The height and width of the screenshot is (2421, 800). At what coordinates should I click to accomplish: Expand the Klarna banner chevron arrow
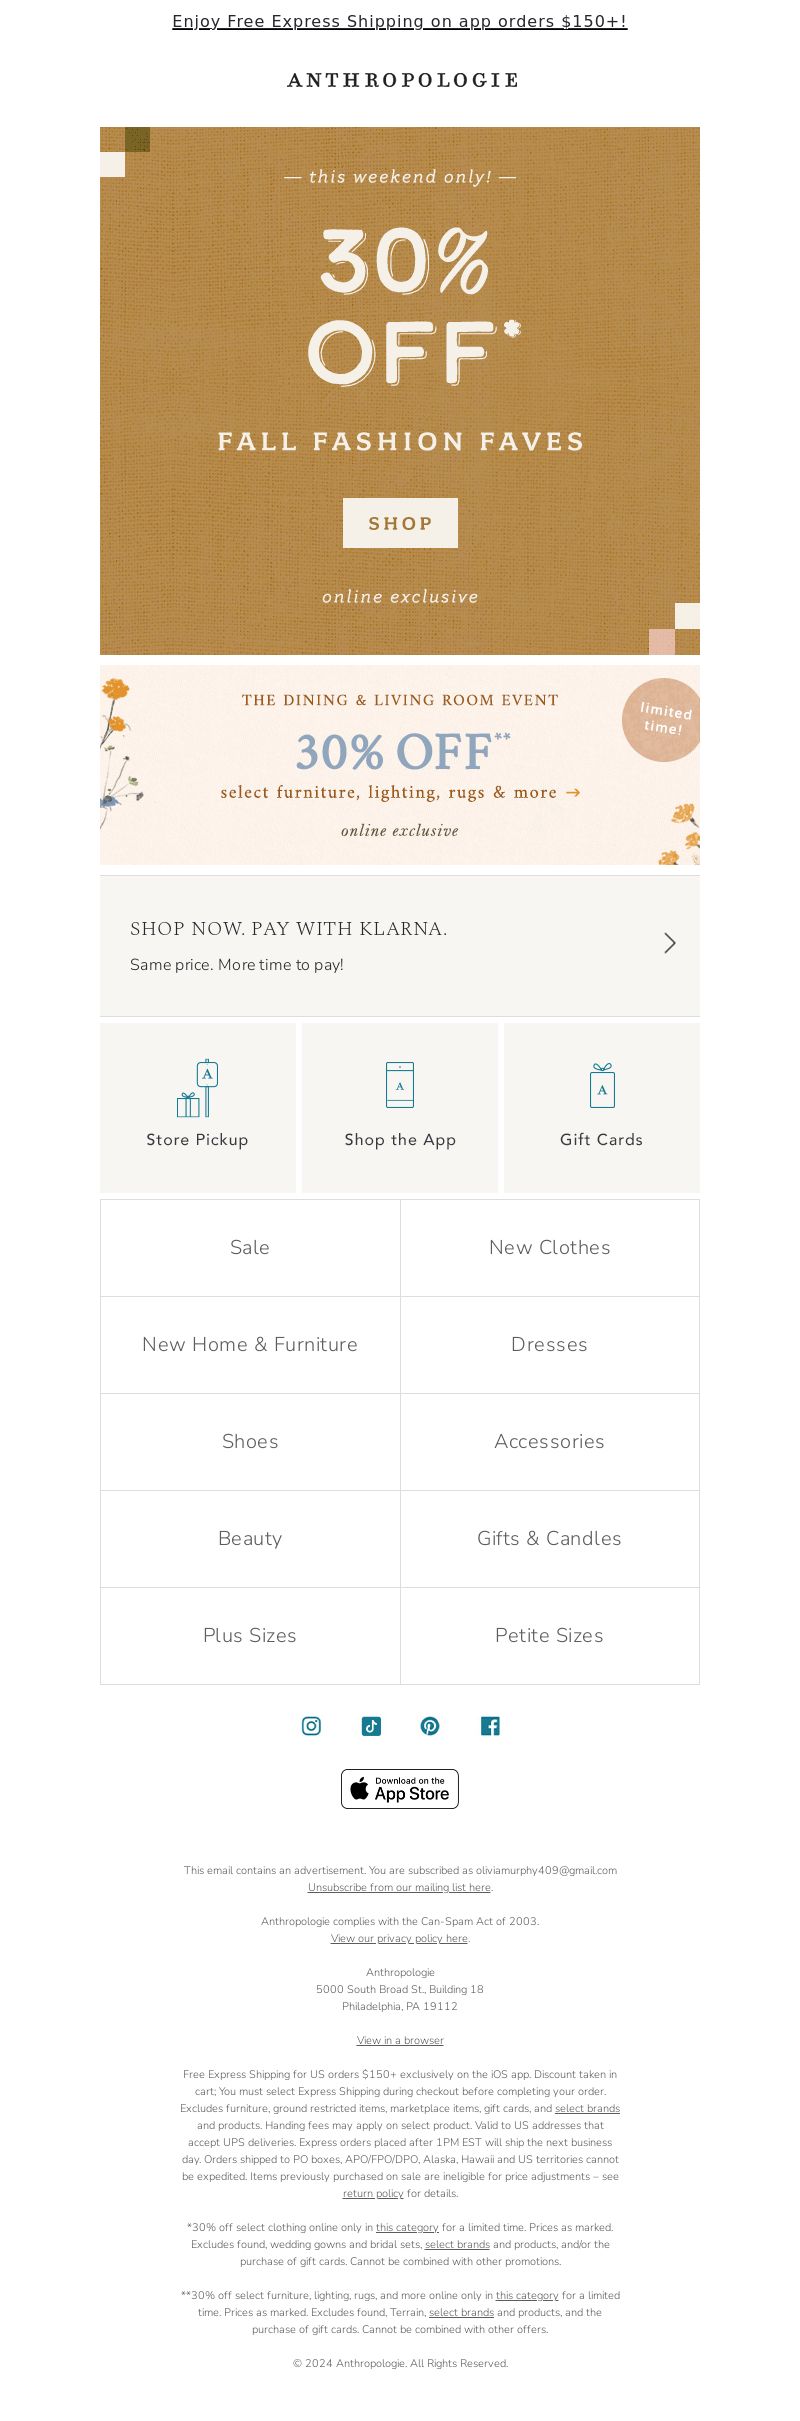click(670, 943)
